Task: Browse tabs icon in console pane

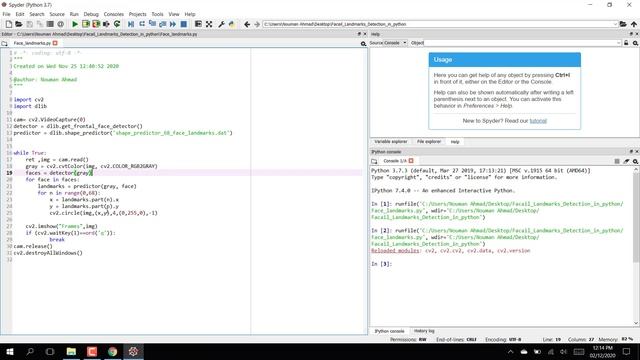Action: coord(374,161)
